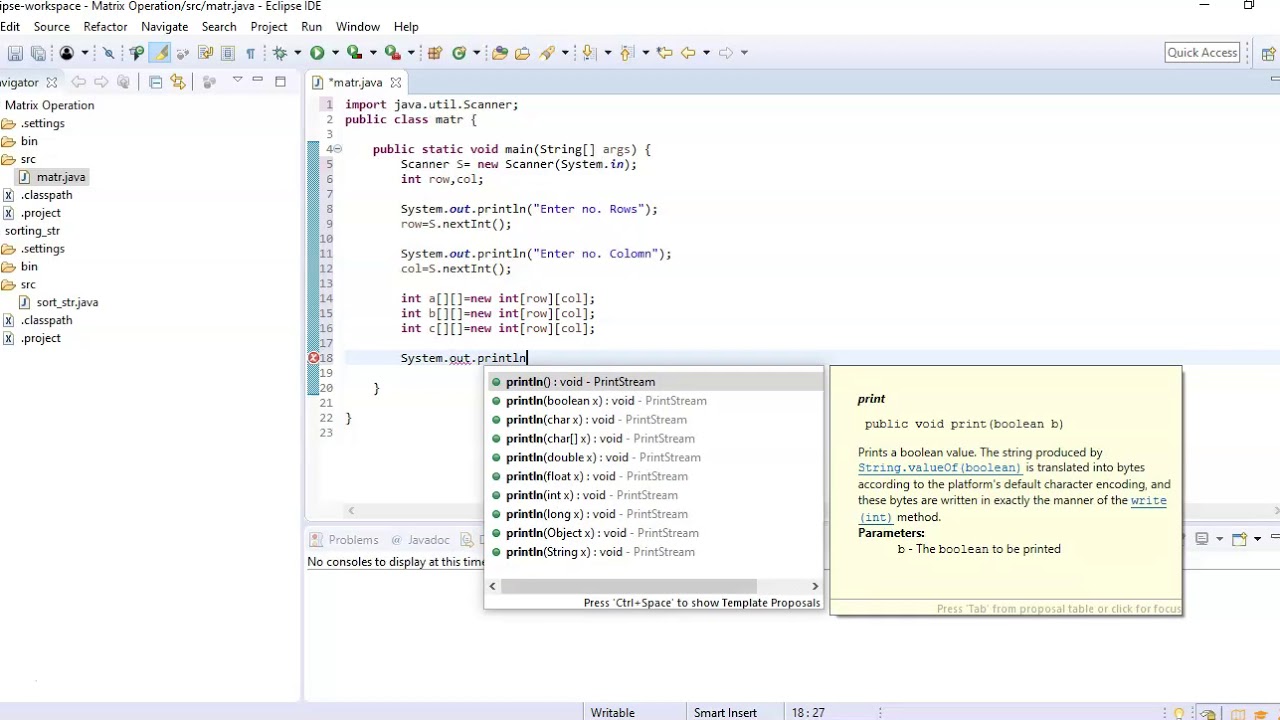Follow the write link in Javadoc popup
Viewport: 1280px width, 720px height.
point(1148,500)
